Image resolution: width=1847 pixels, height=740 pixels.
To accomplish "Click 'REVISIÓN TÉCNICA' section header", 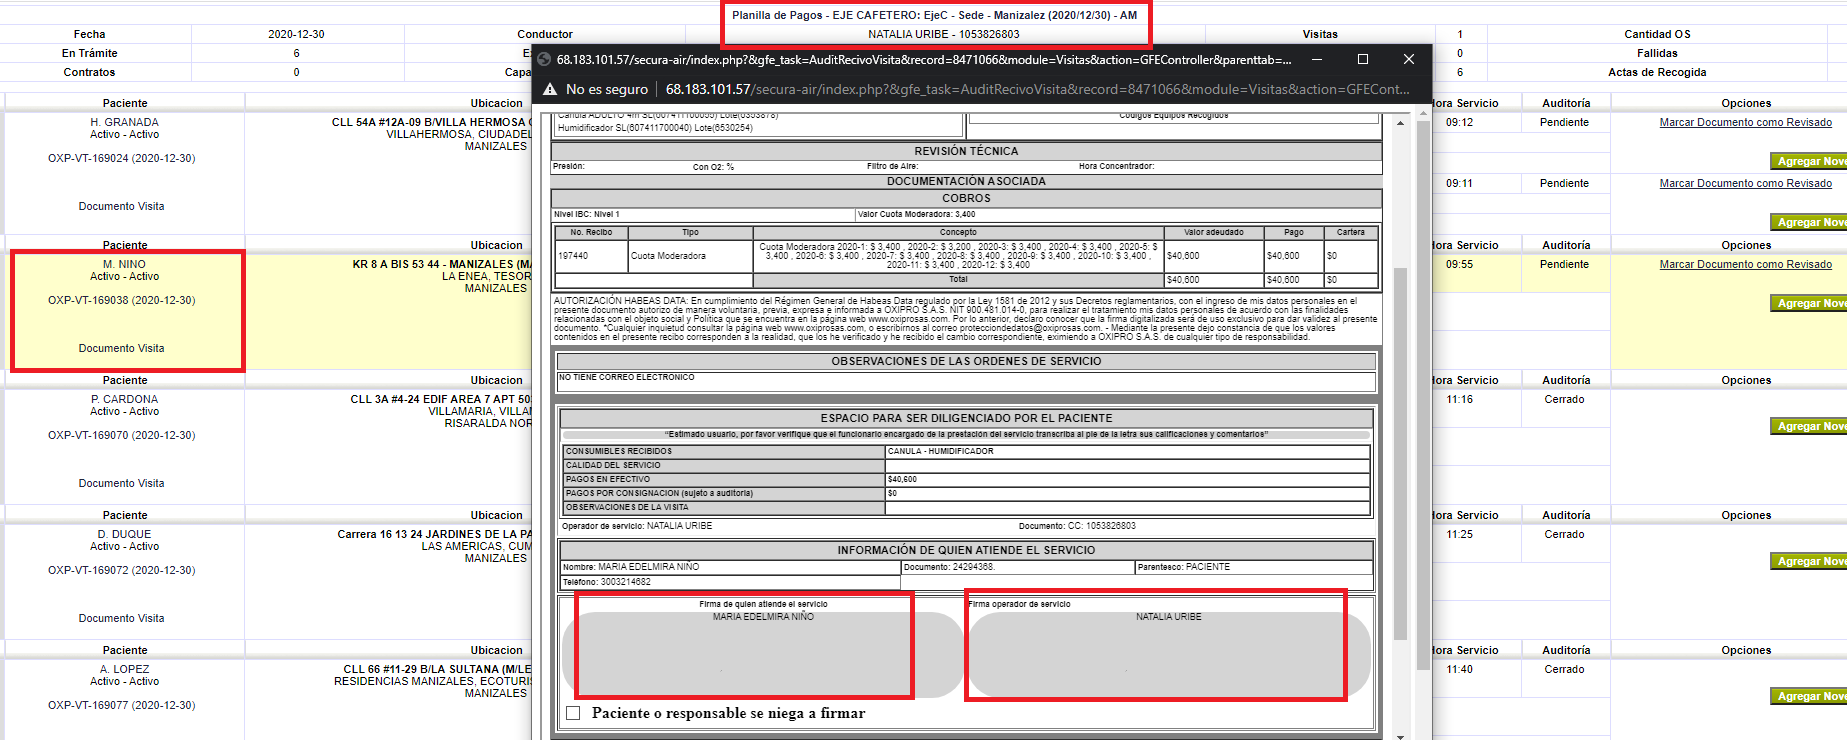I will pos(966,151).
